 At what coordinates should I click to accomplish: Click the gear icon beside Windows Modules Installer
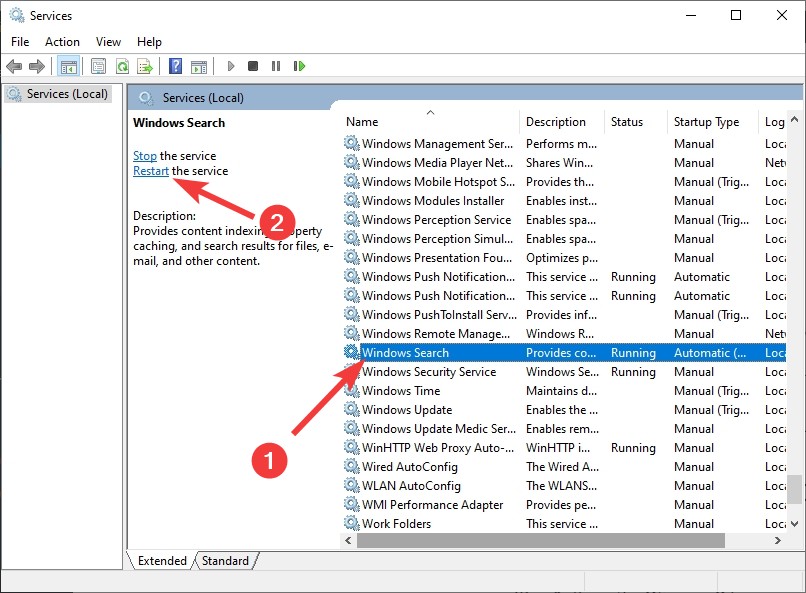[352, 200]
